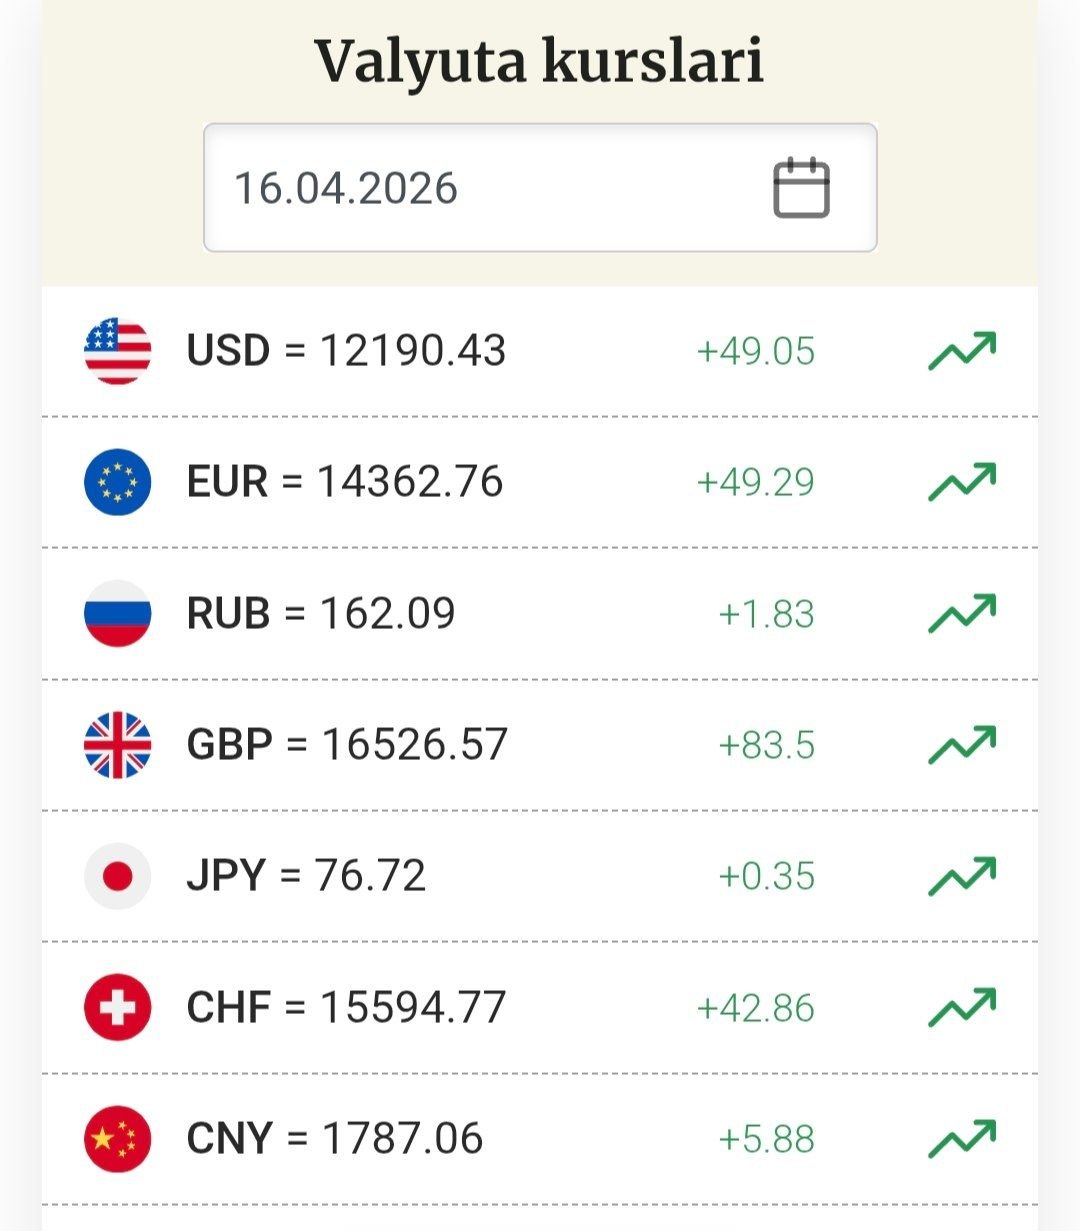Click the Russian flag icon
Viewport: 1080px width, 1231px height.
click(x=118, y=613)
